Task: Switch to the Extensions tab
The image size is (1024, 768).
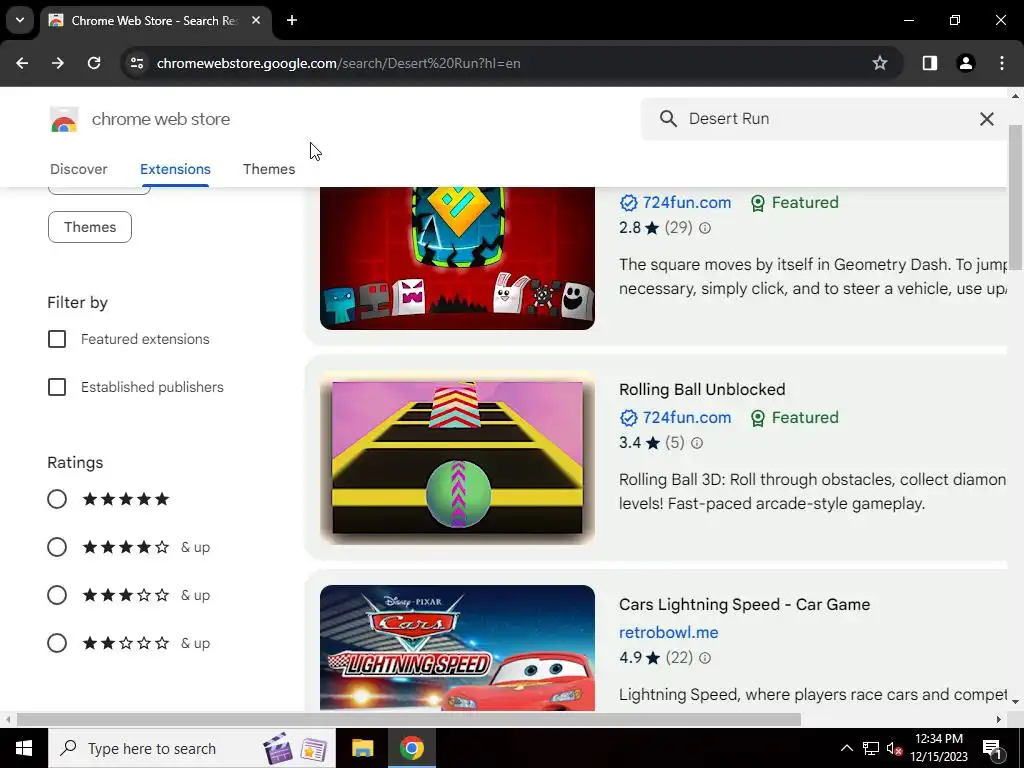Action: coord(175,169)
